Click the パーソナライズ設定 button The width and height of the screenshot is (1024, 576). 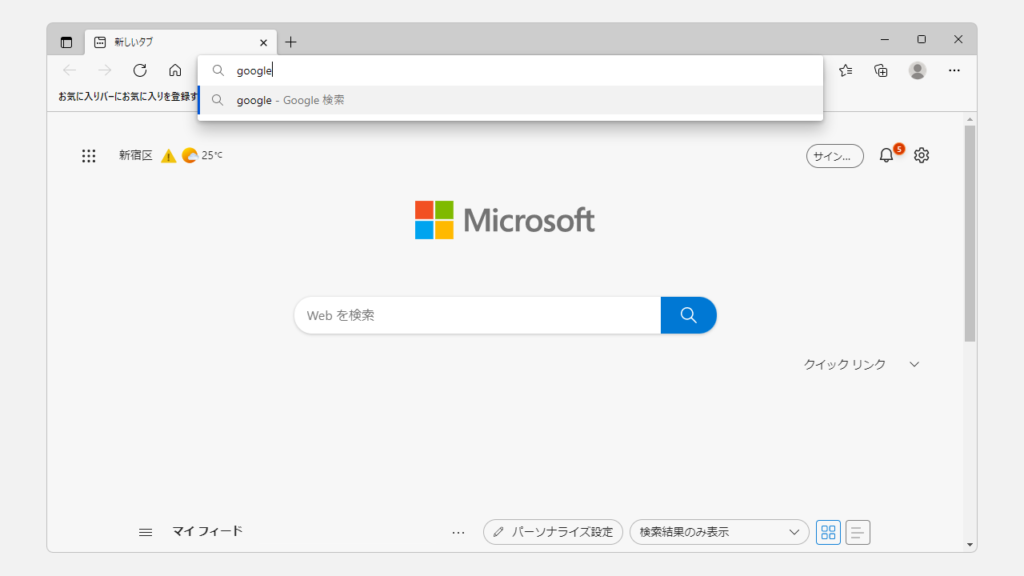pos(553,532)
